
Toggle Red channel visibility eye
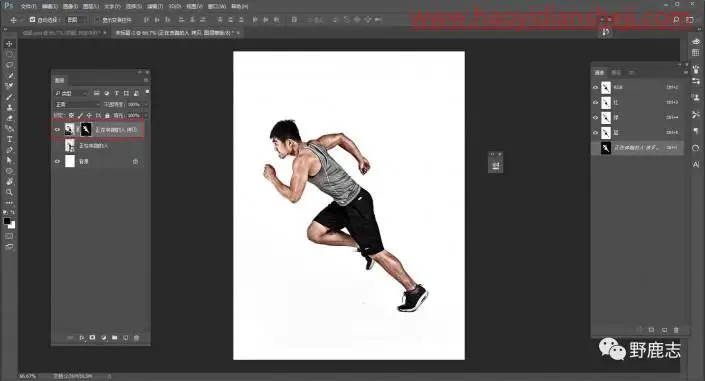click(x=596, y=103)
